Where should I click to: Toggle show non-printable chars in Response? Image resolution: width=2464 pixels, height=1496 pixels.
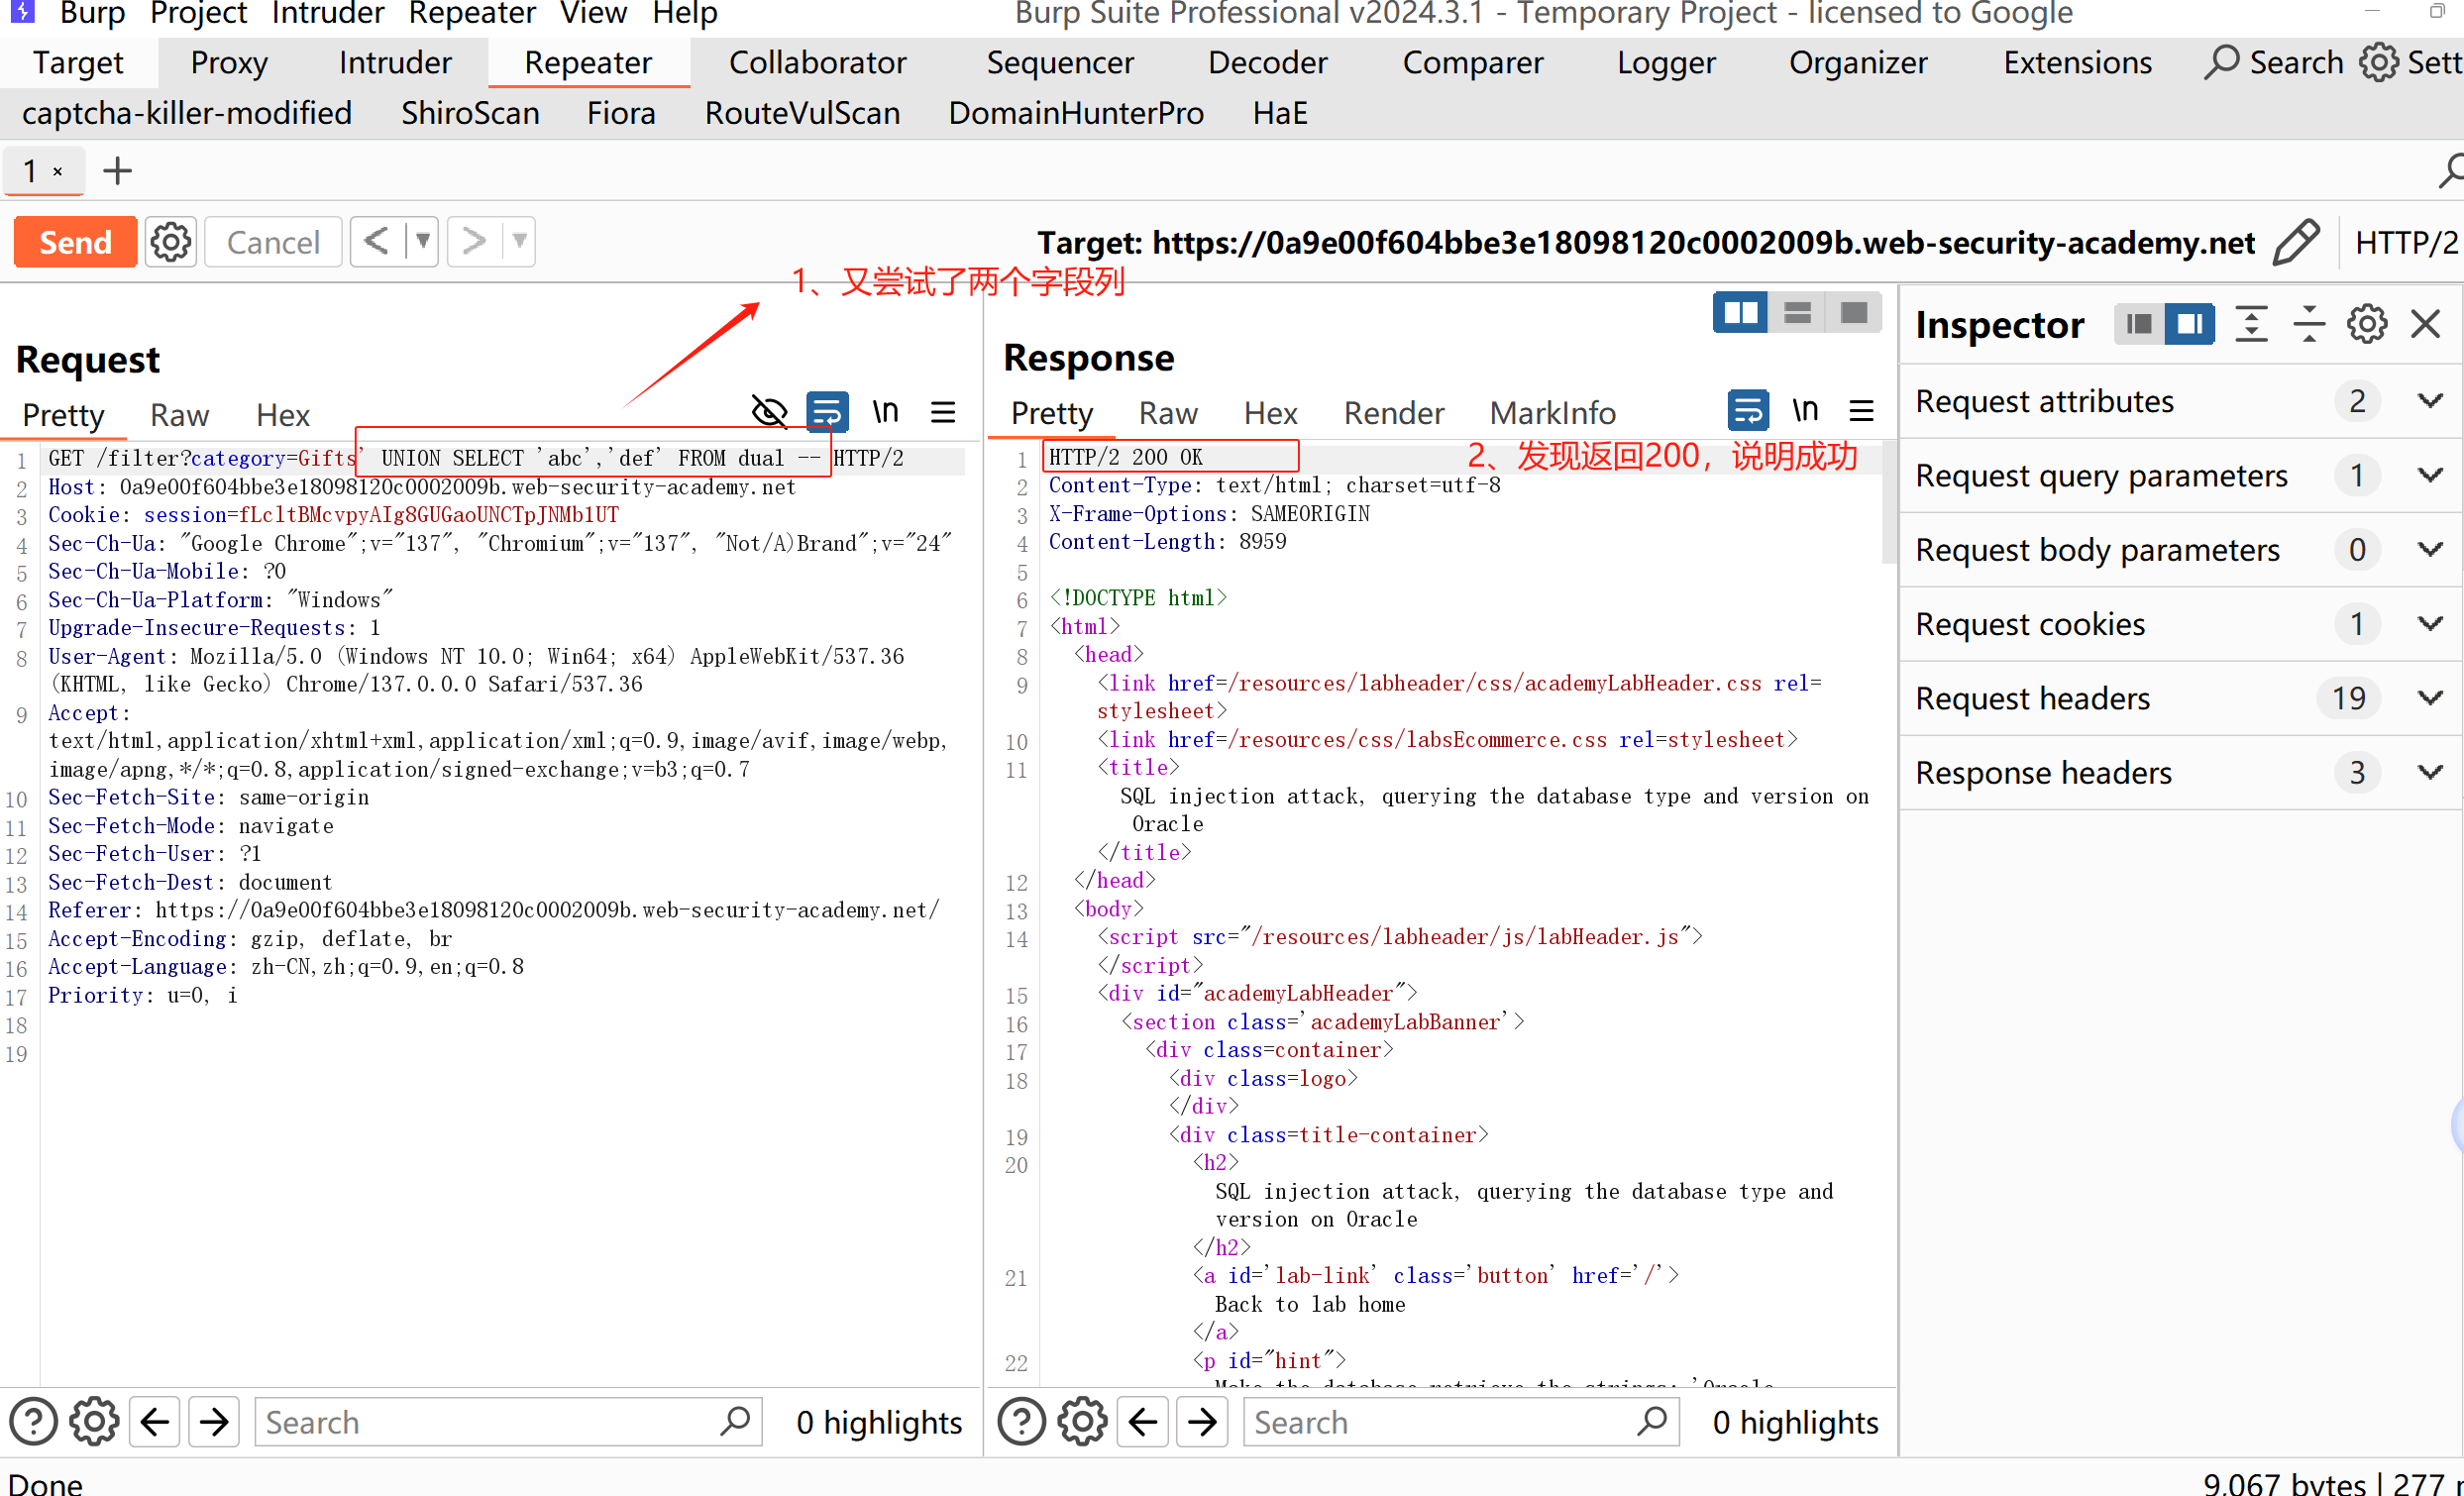click(1804, 411)
